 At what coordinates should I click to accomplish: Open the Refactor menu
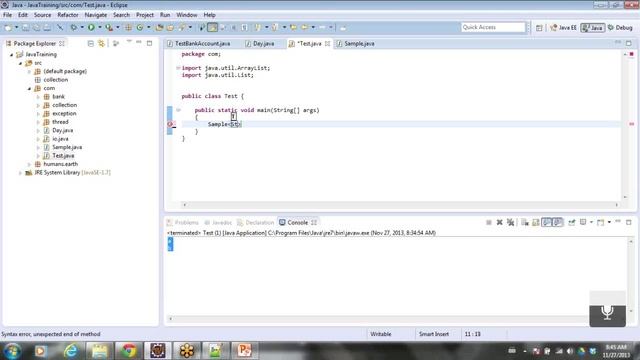tap(68, 15)
